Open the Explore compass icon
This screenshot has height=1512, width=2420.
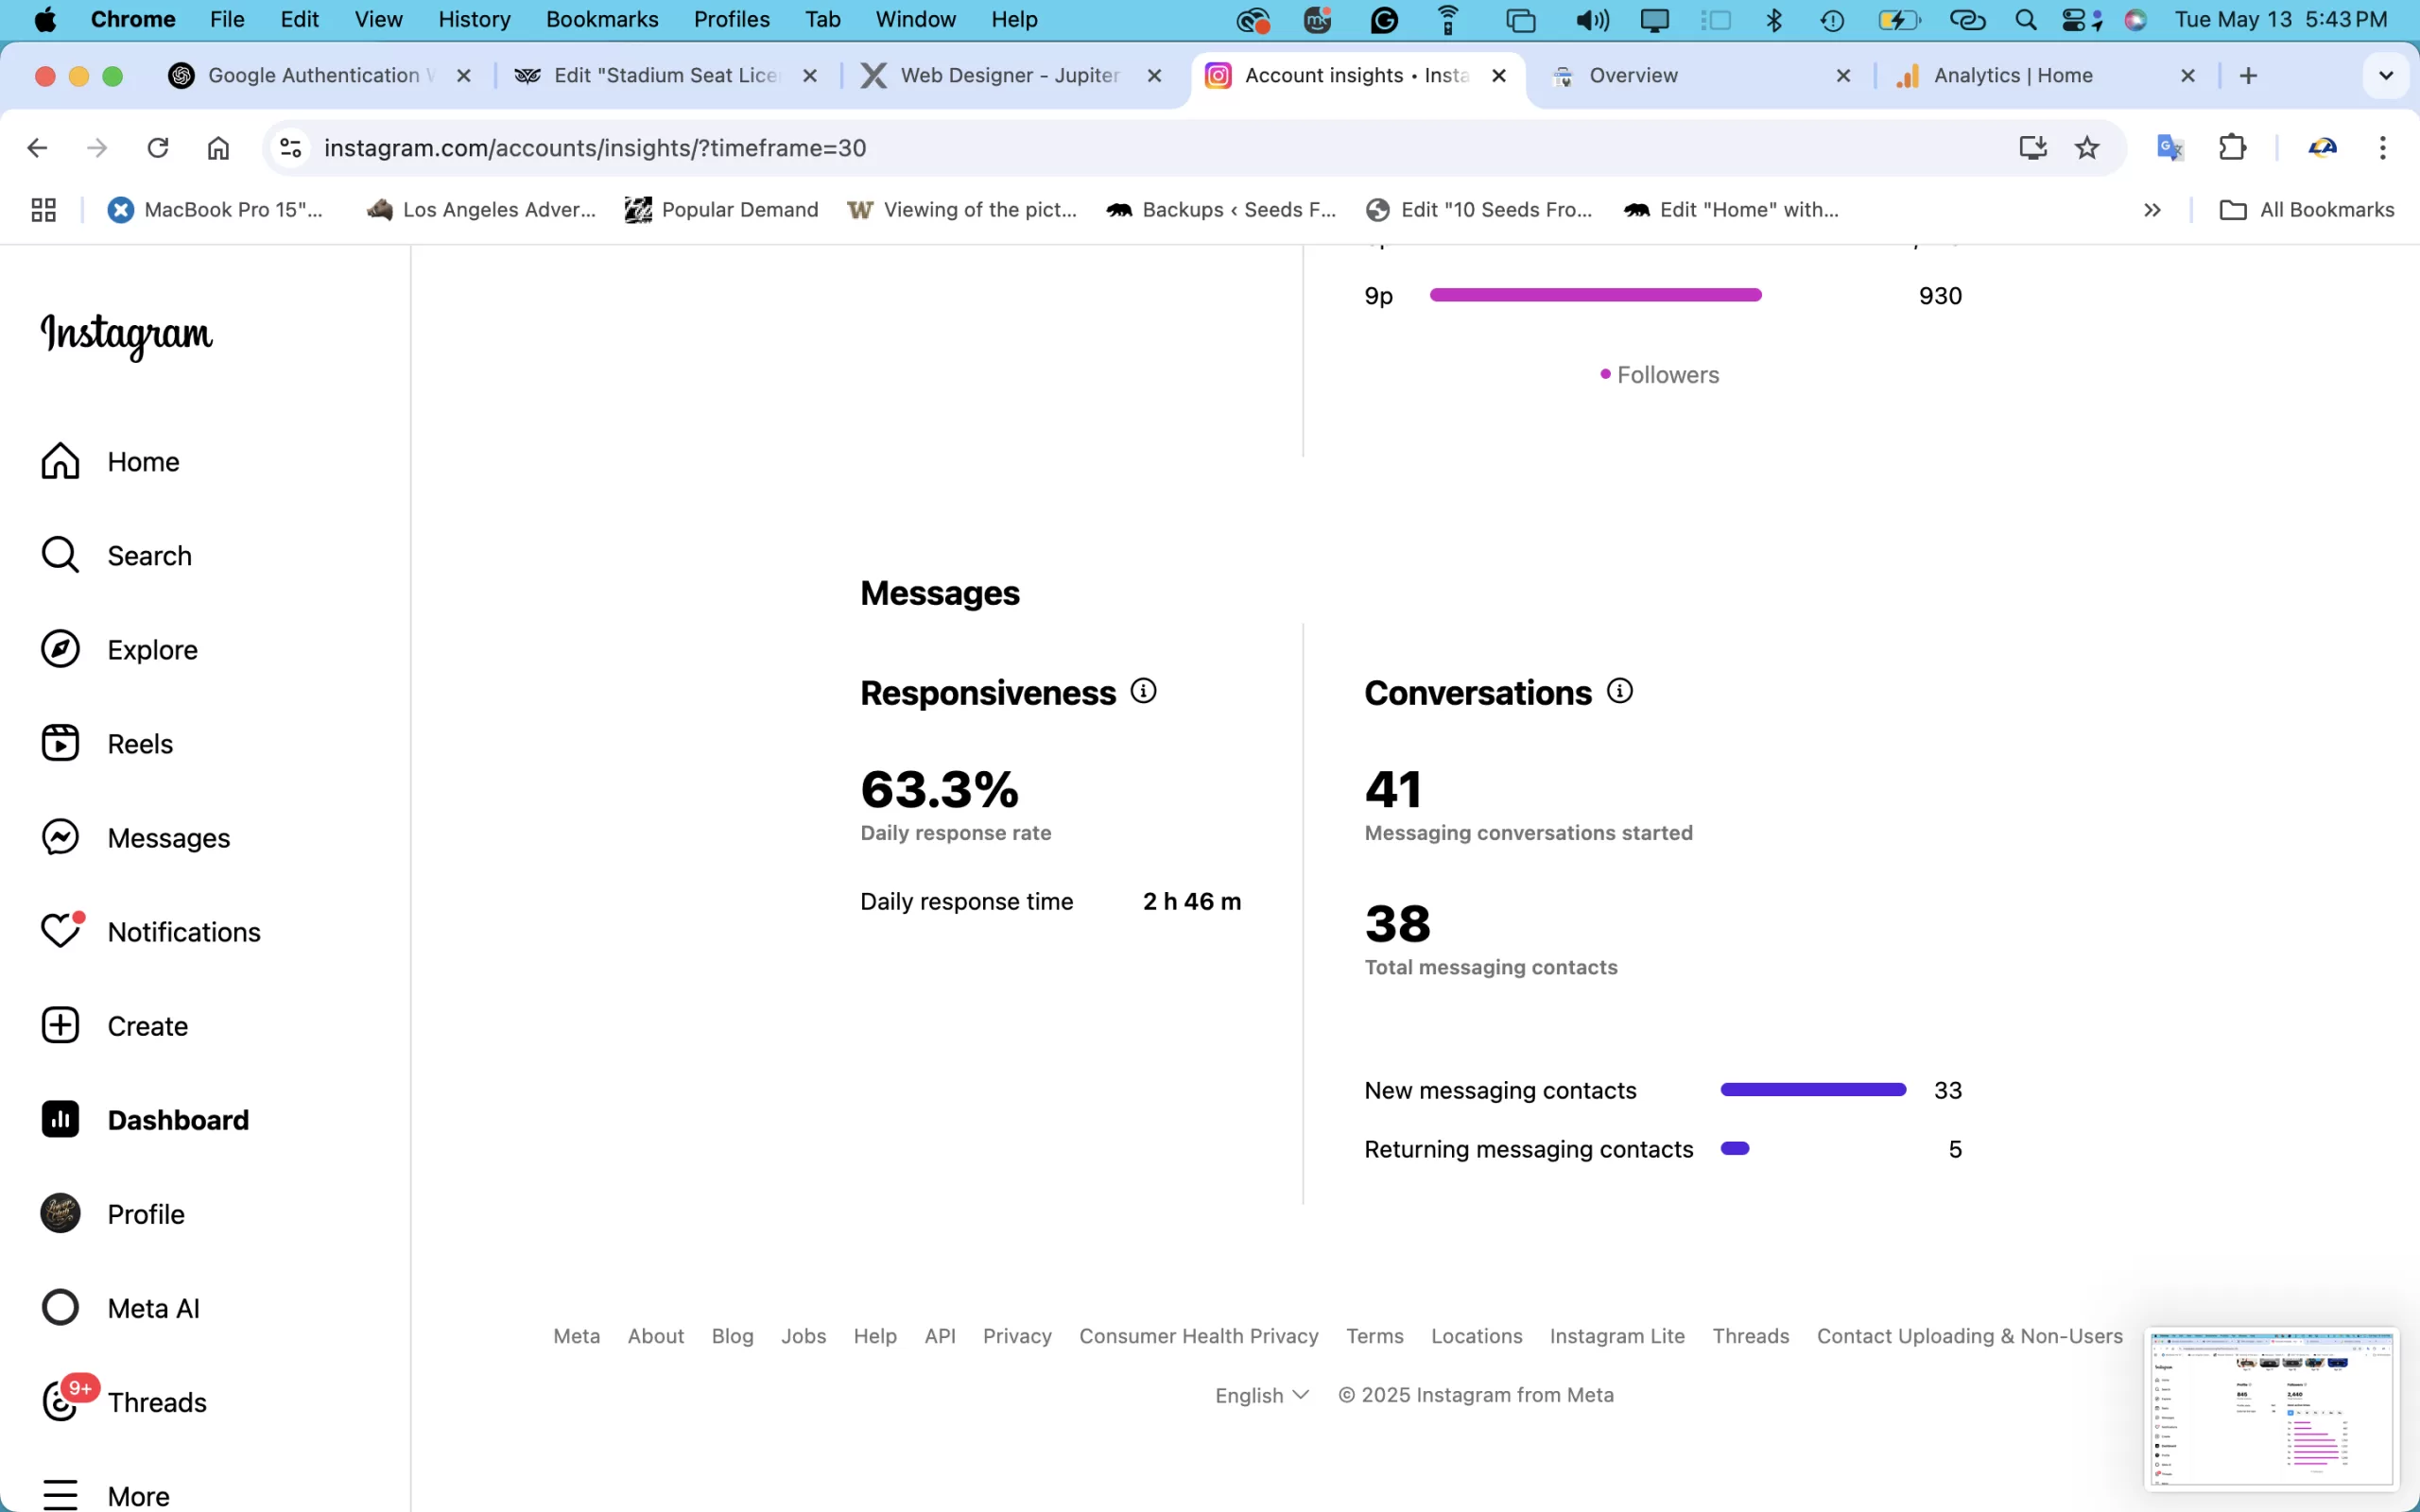60,649
